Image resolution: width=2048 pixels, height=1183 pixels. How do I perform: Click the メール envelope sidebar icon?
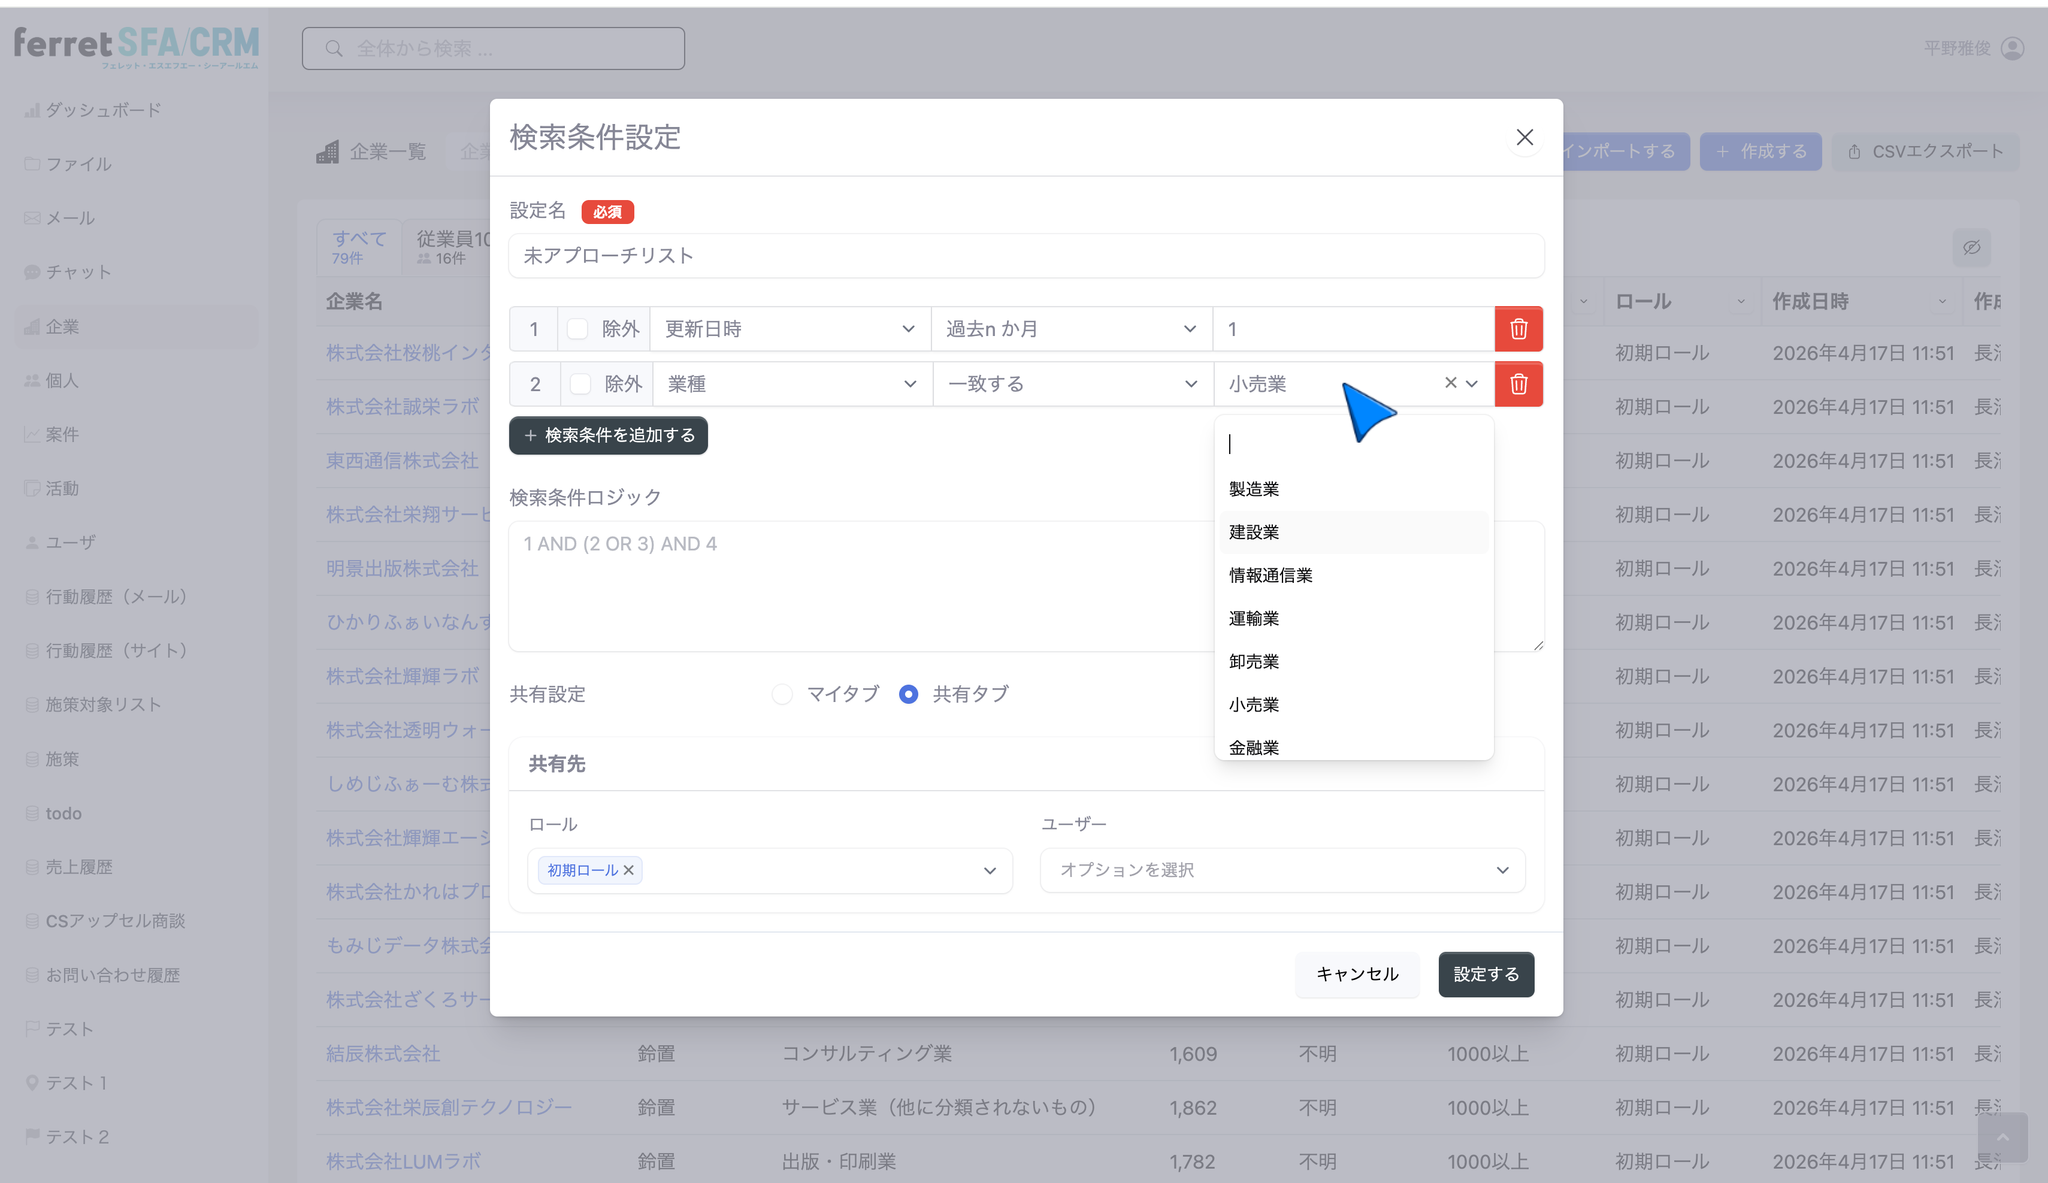pos(32,218)
